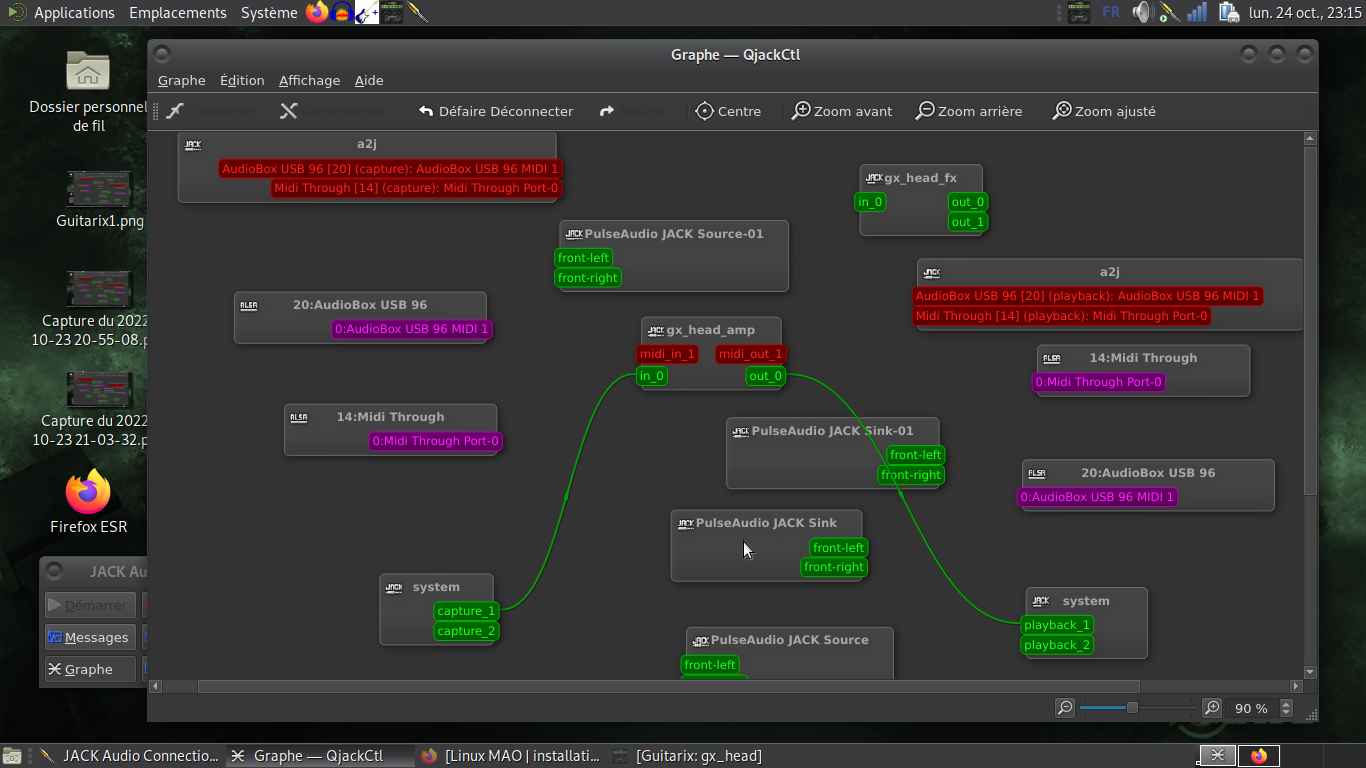The height and width of the screenshot is (768, 1366).
Task: Click the amplifier launcher beside Système
Action: (392, 12)
